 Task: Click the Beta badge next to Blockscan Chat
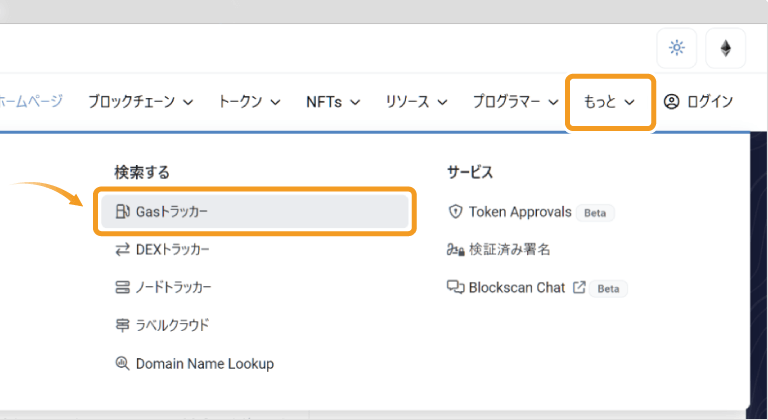coord(608,289)
